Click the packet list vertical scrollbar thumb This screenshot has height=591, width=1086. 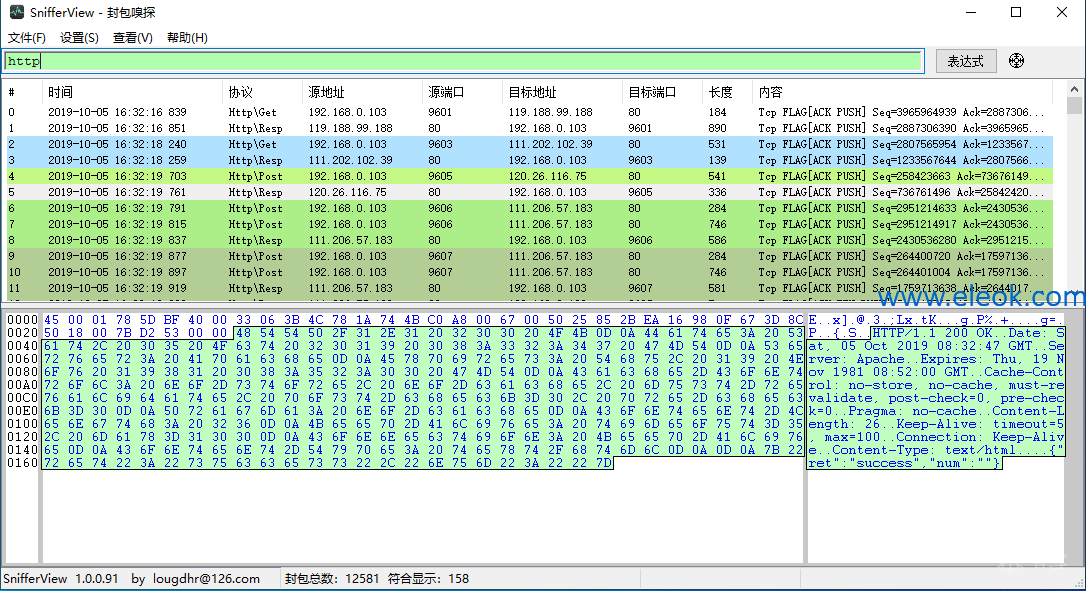point(1074,105)
